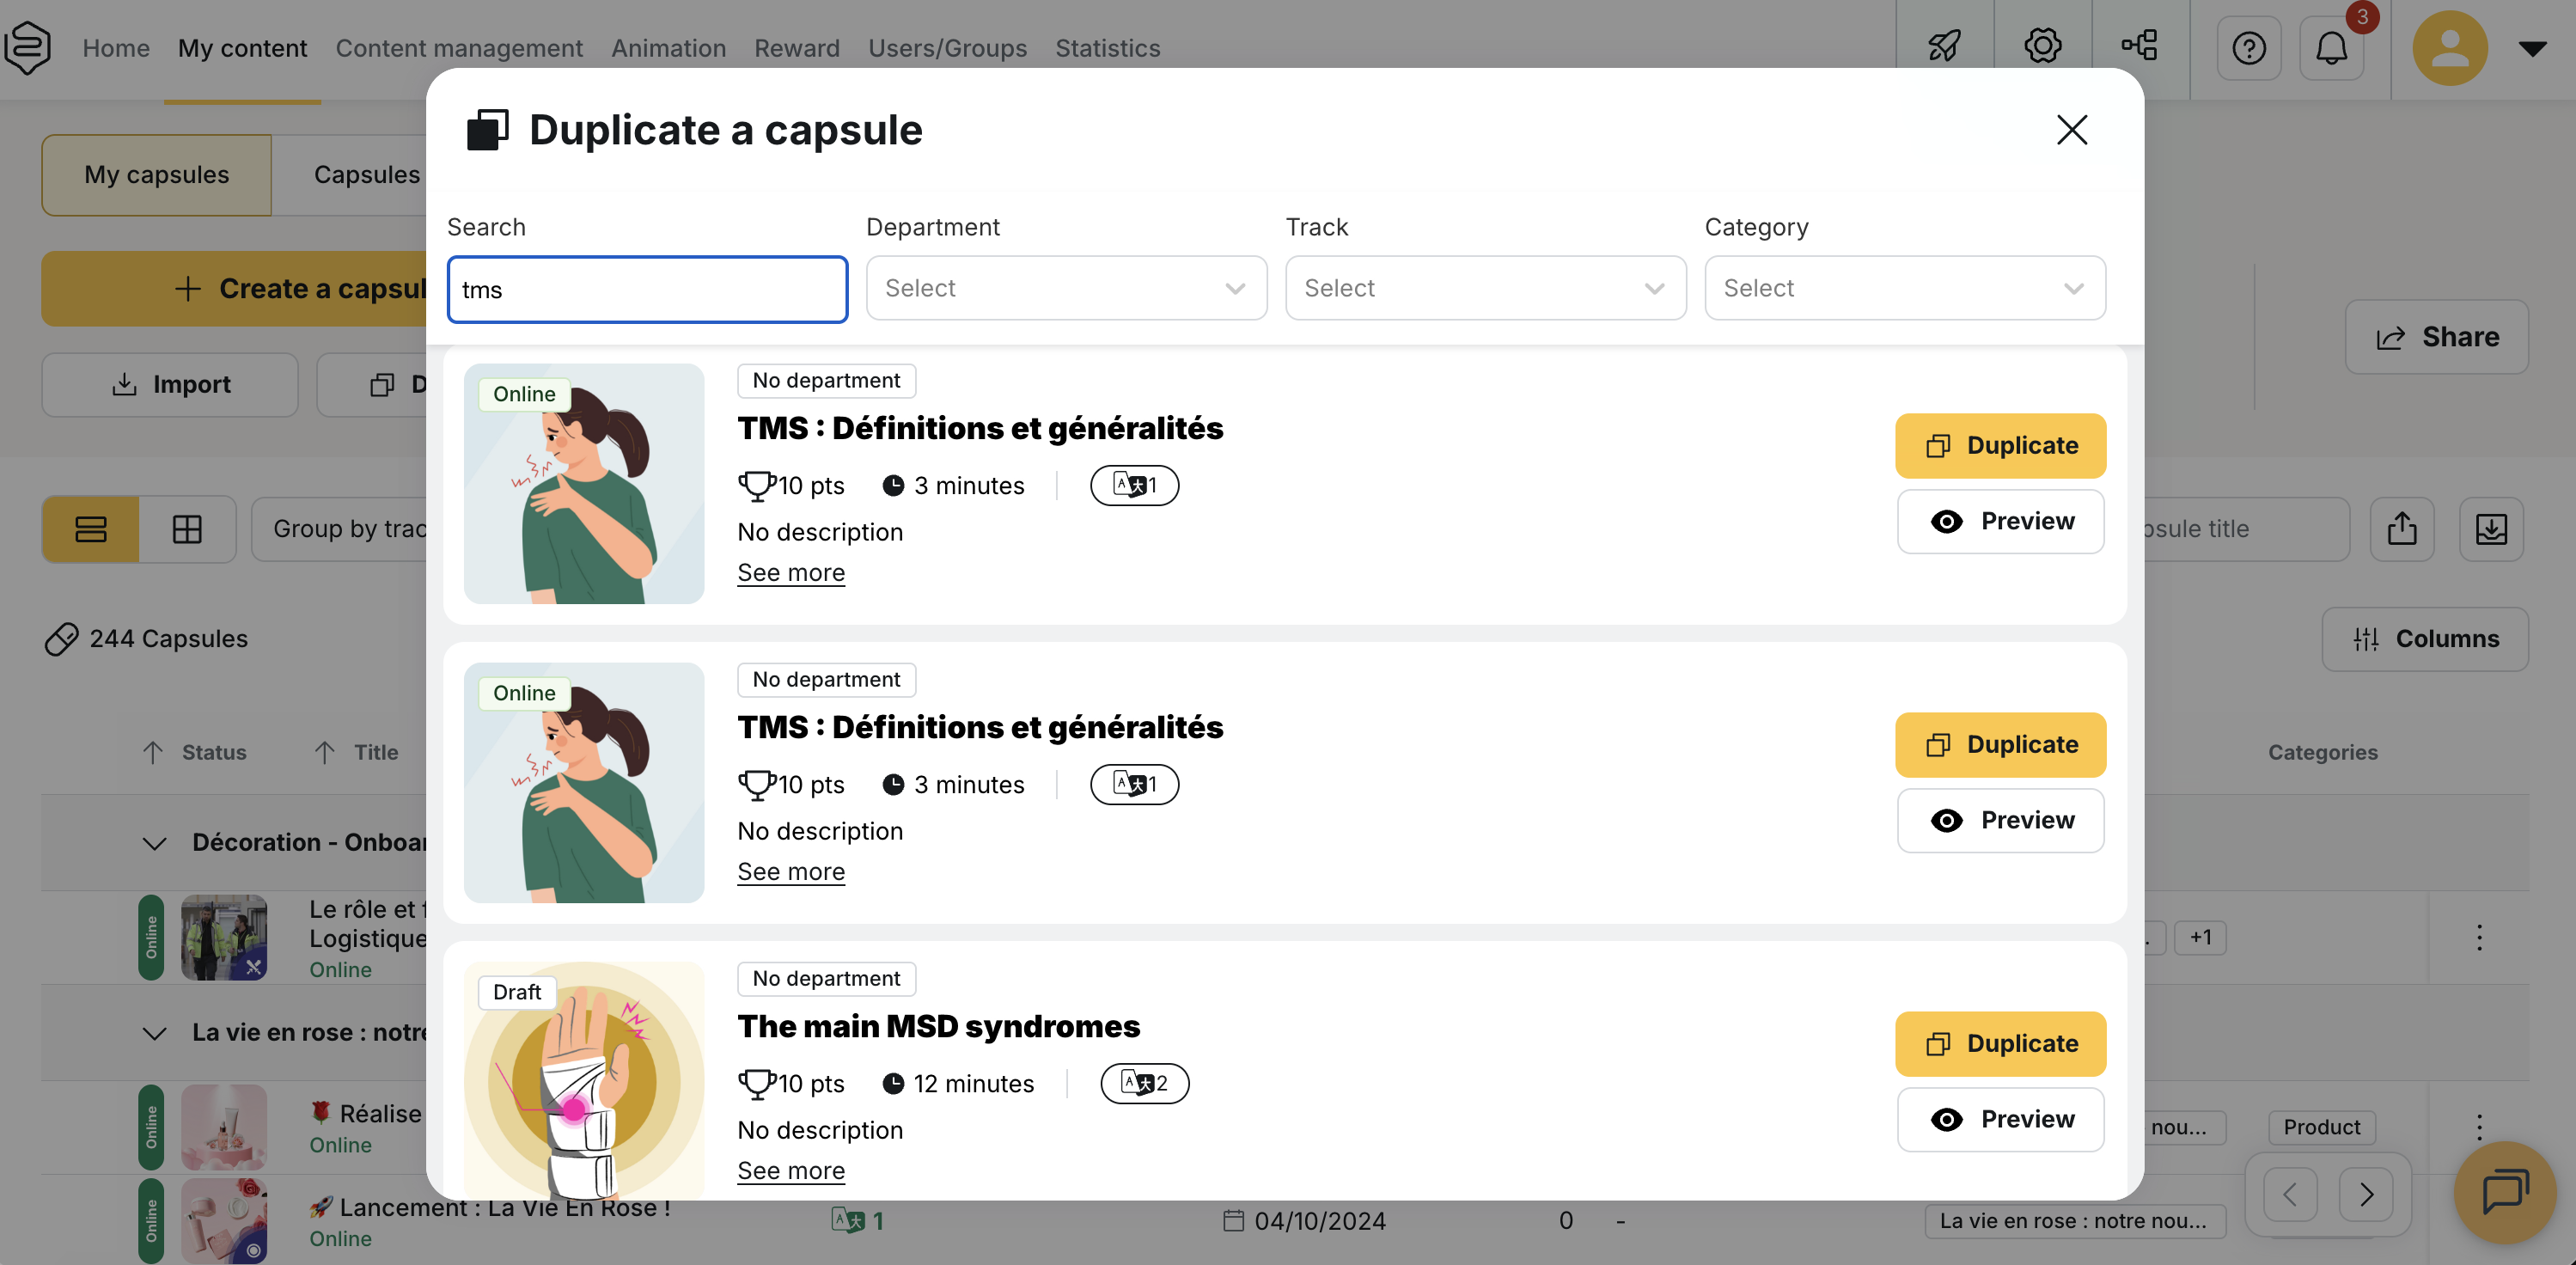Close the Duplicate a capsule dialog
The image size is (2576, 1265).
tap(2071, 129)
